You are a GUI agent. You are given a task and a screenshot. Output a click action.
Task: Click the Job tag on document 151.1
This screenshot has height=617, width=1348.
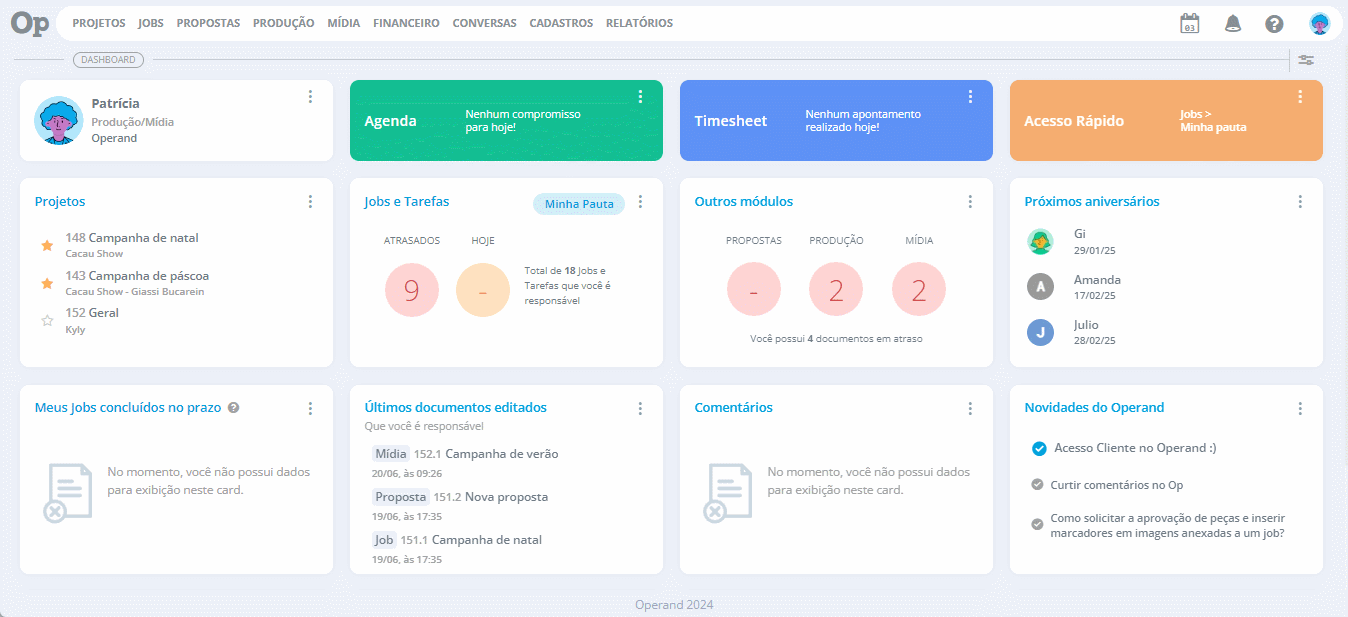(384, 540)
